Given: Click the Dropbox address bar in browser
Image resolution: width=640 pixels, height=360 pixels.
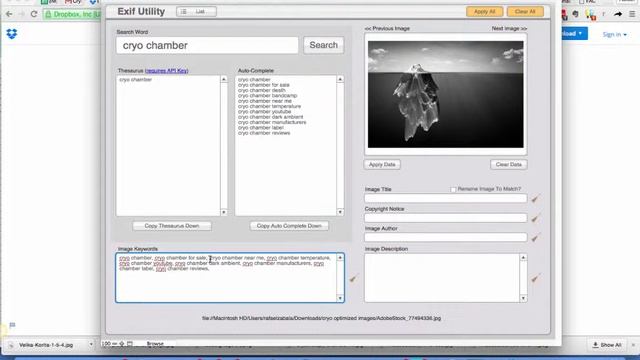Looking at the screenshot, I should [x=72, y=14].
